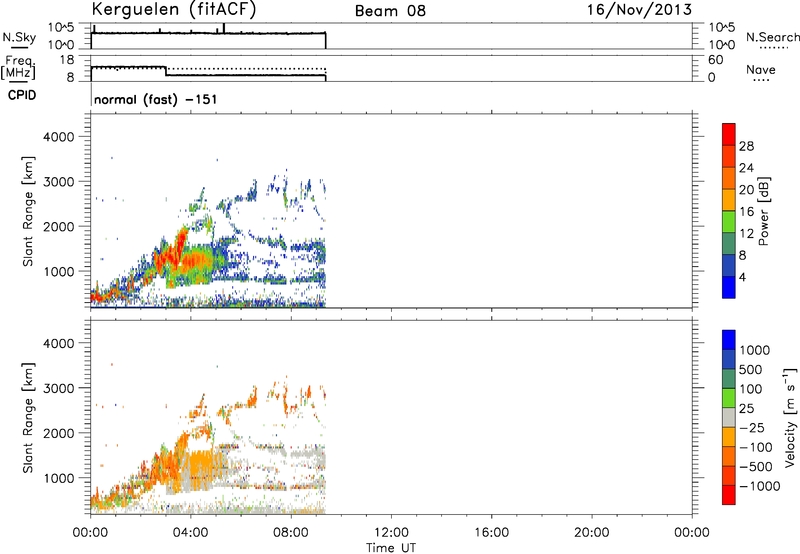This screenshot has height=554, width=800.
Task: Click the frequency step-down near 03:00
Action: (x=166, y=71)
